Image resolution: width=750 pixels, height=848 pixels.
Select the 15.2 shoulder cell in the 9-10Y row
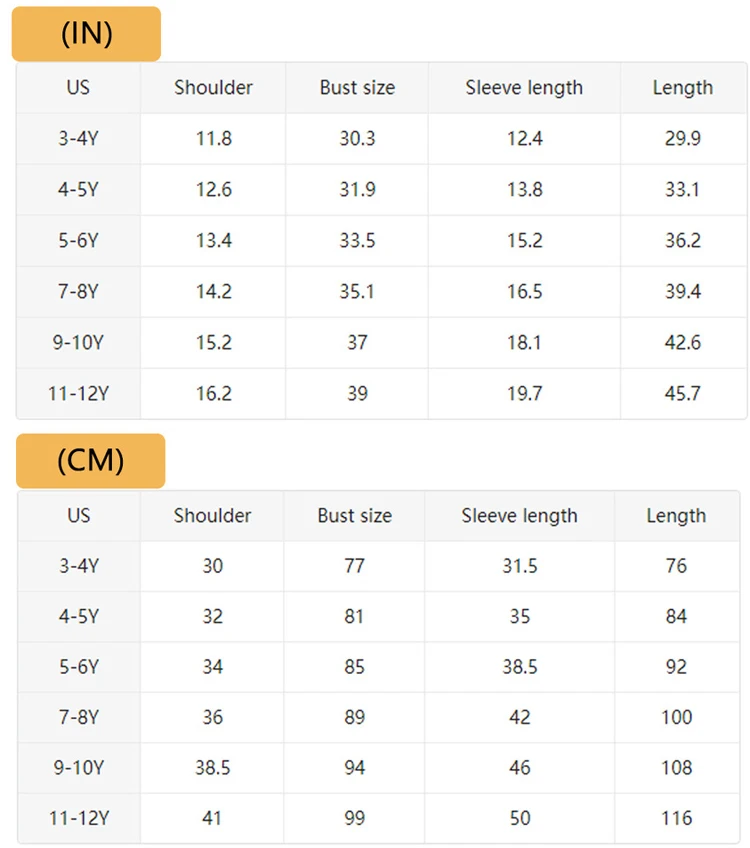[x=213, y=343]
